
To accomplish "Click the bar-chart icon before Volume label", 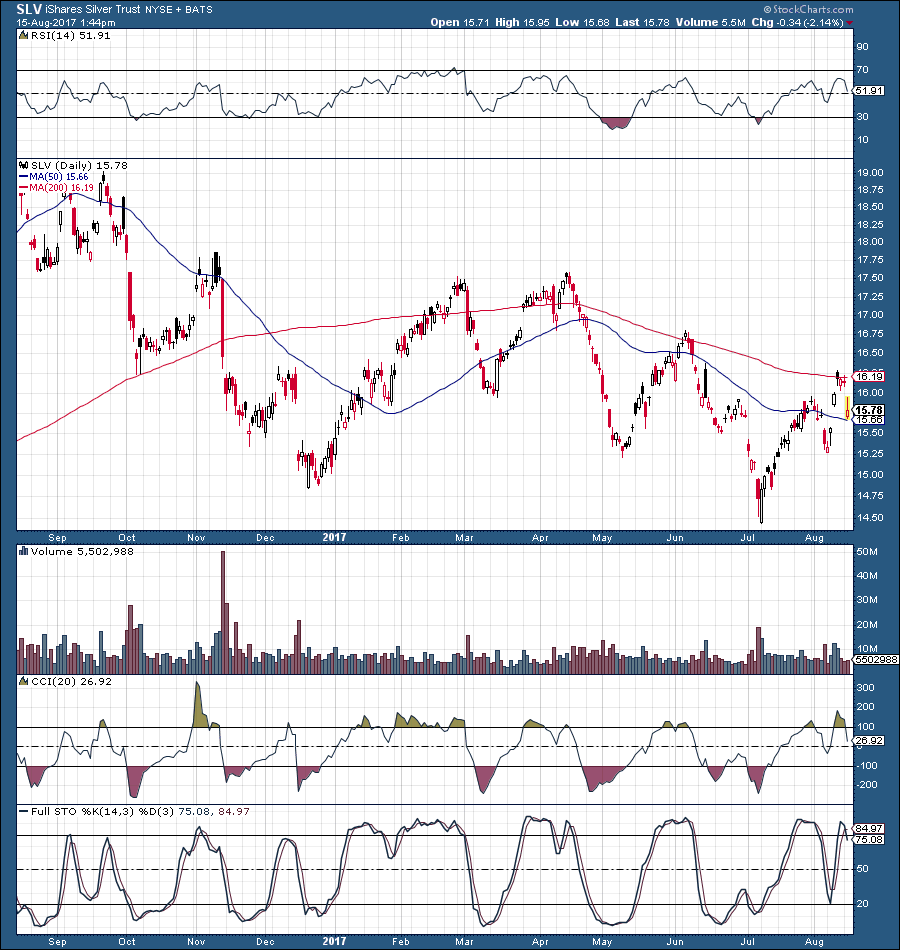I will click(x=24, y=551).
